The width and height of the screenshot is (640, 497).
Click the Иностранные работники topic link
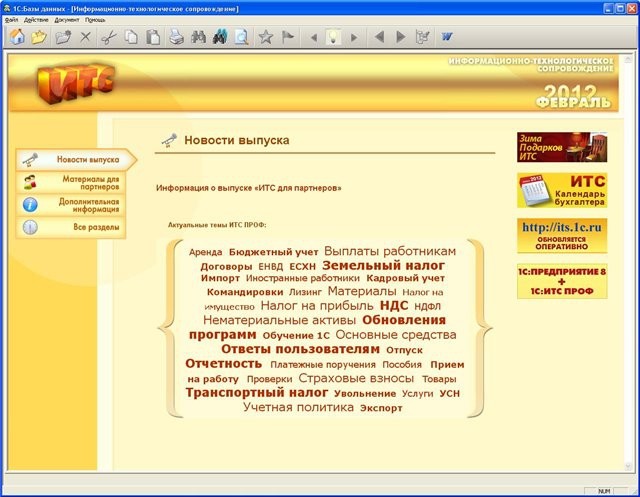click(x=303, y=278)
